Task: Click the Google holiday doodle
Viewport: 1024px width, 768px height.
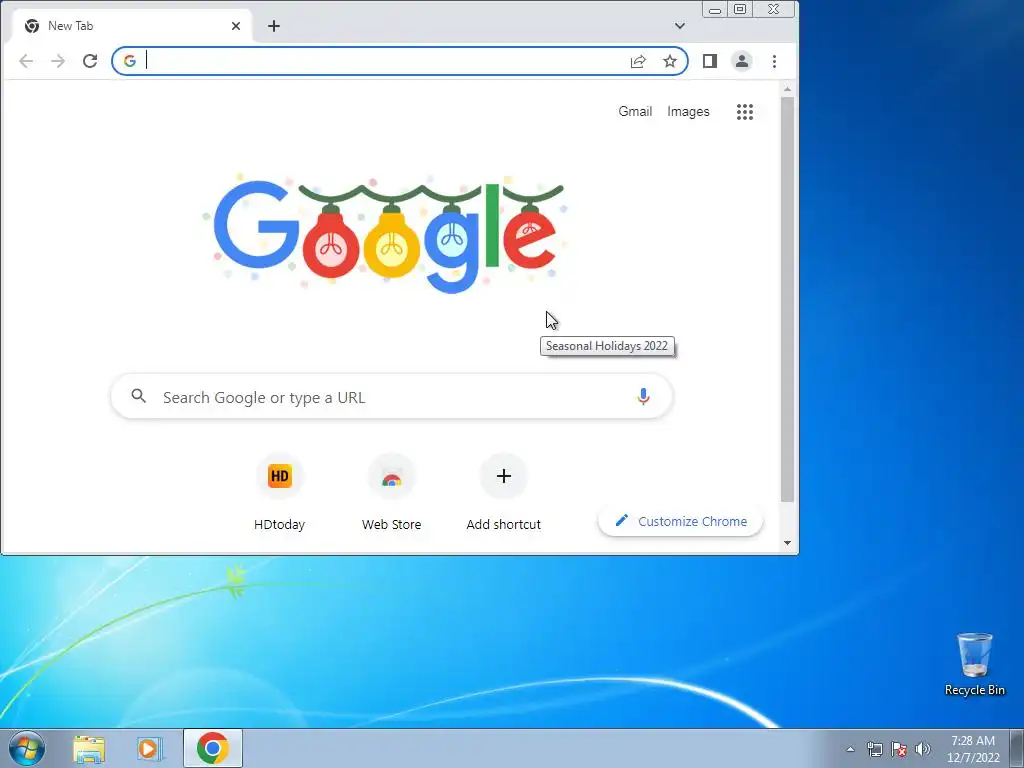Action: (385, 234)
